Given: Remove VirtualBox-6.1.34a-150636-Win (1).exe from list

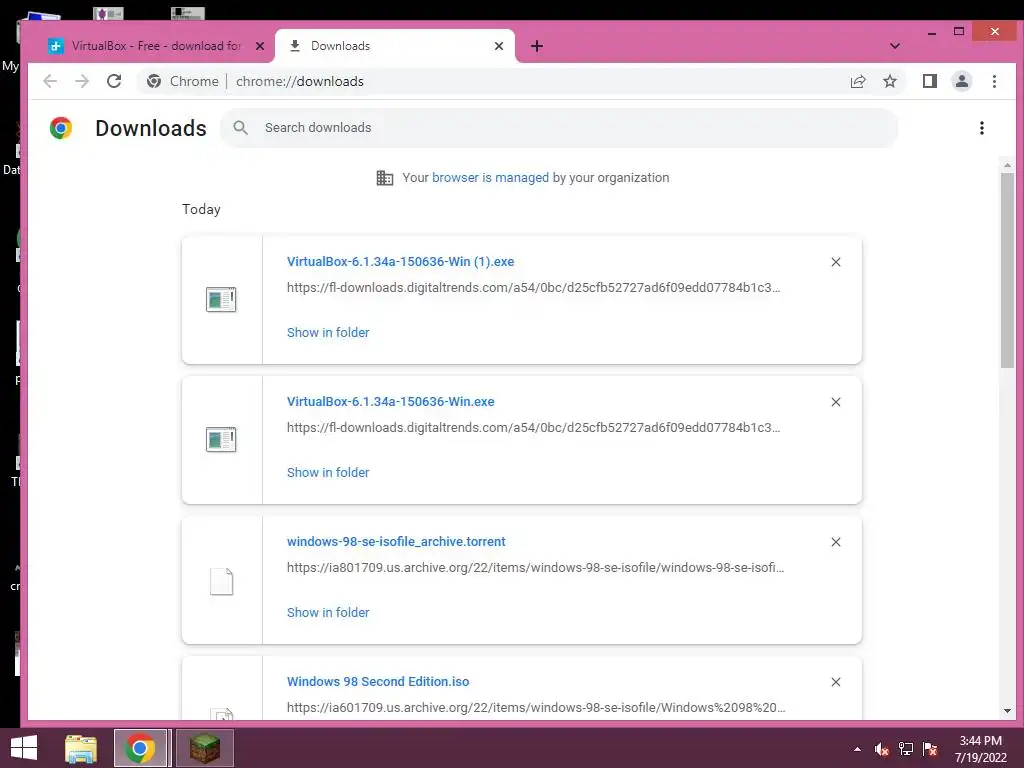Looking at the screenshot, I should click(x=836, y=262).
